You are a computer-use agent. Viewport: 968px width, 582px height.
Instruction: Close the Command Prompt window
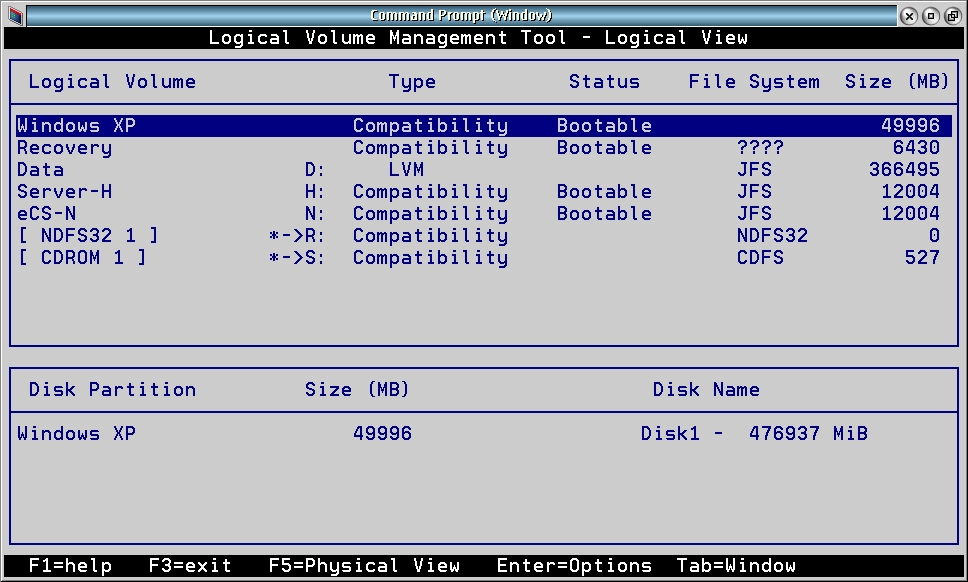[x=909, y=16]
